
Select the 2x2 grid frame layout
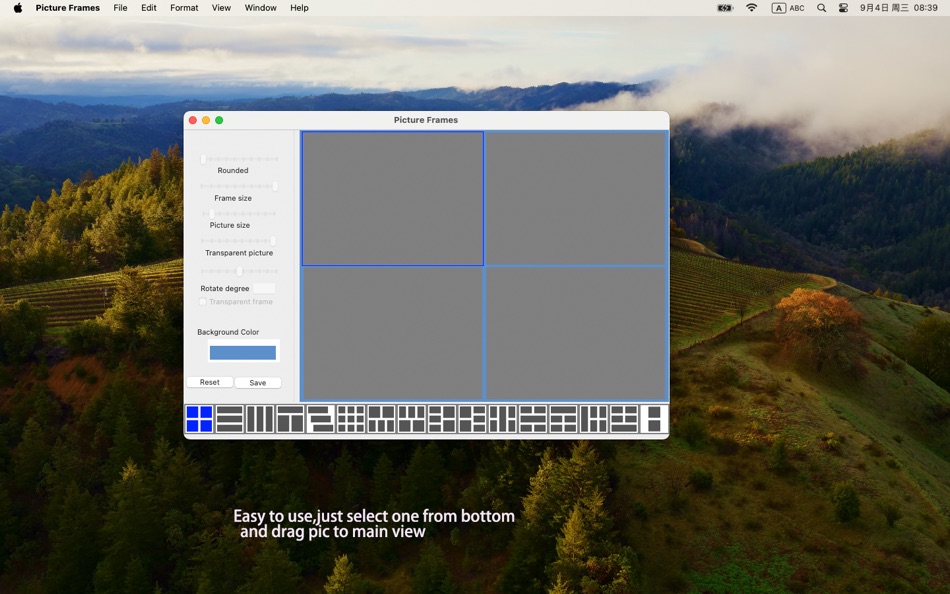coord(198,420)
